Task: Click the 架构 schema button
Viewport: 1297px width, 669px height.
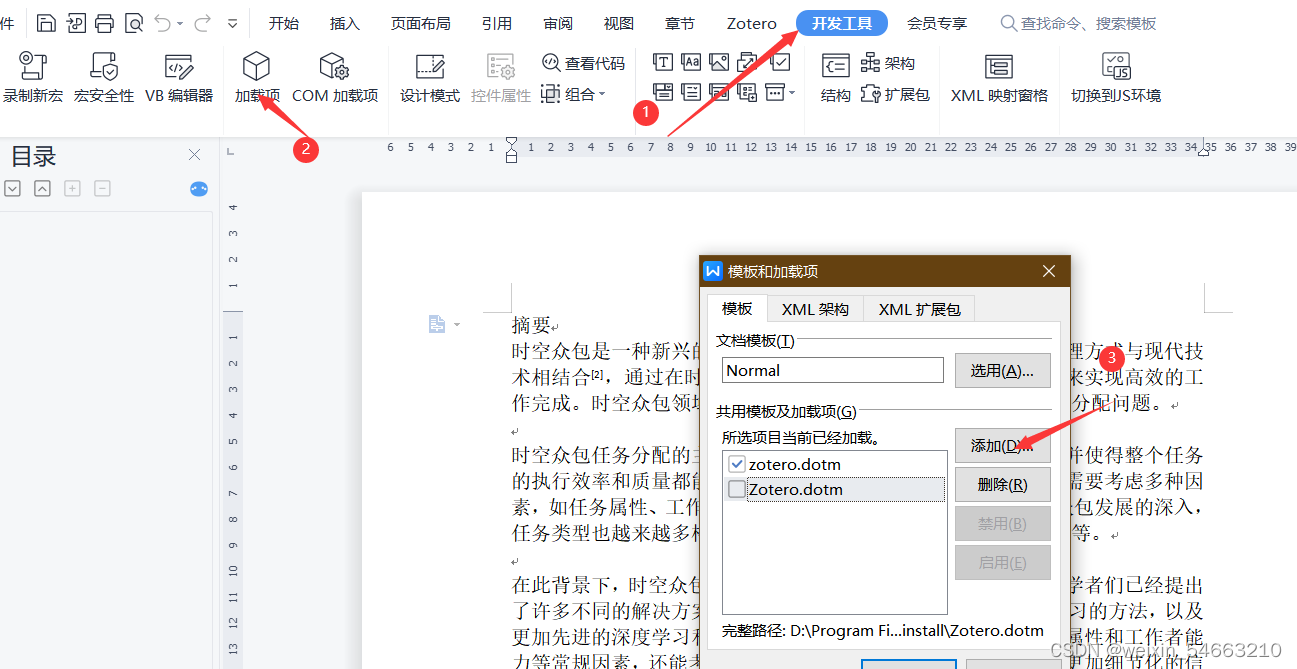Action: point(887,63)
